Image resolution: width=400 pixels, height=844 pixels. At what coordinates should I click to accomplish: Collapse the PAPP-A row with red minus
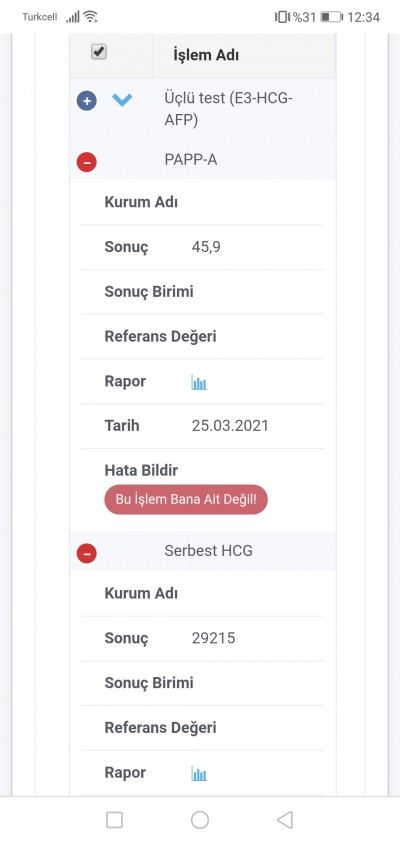tap(87, 161)
